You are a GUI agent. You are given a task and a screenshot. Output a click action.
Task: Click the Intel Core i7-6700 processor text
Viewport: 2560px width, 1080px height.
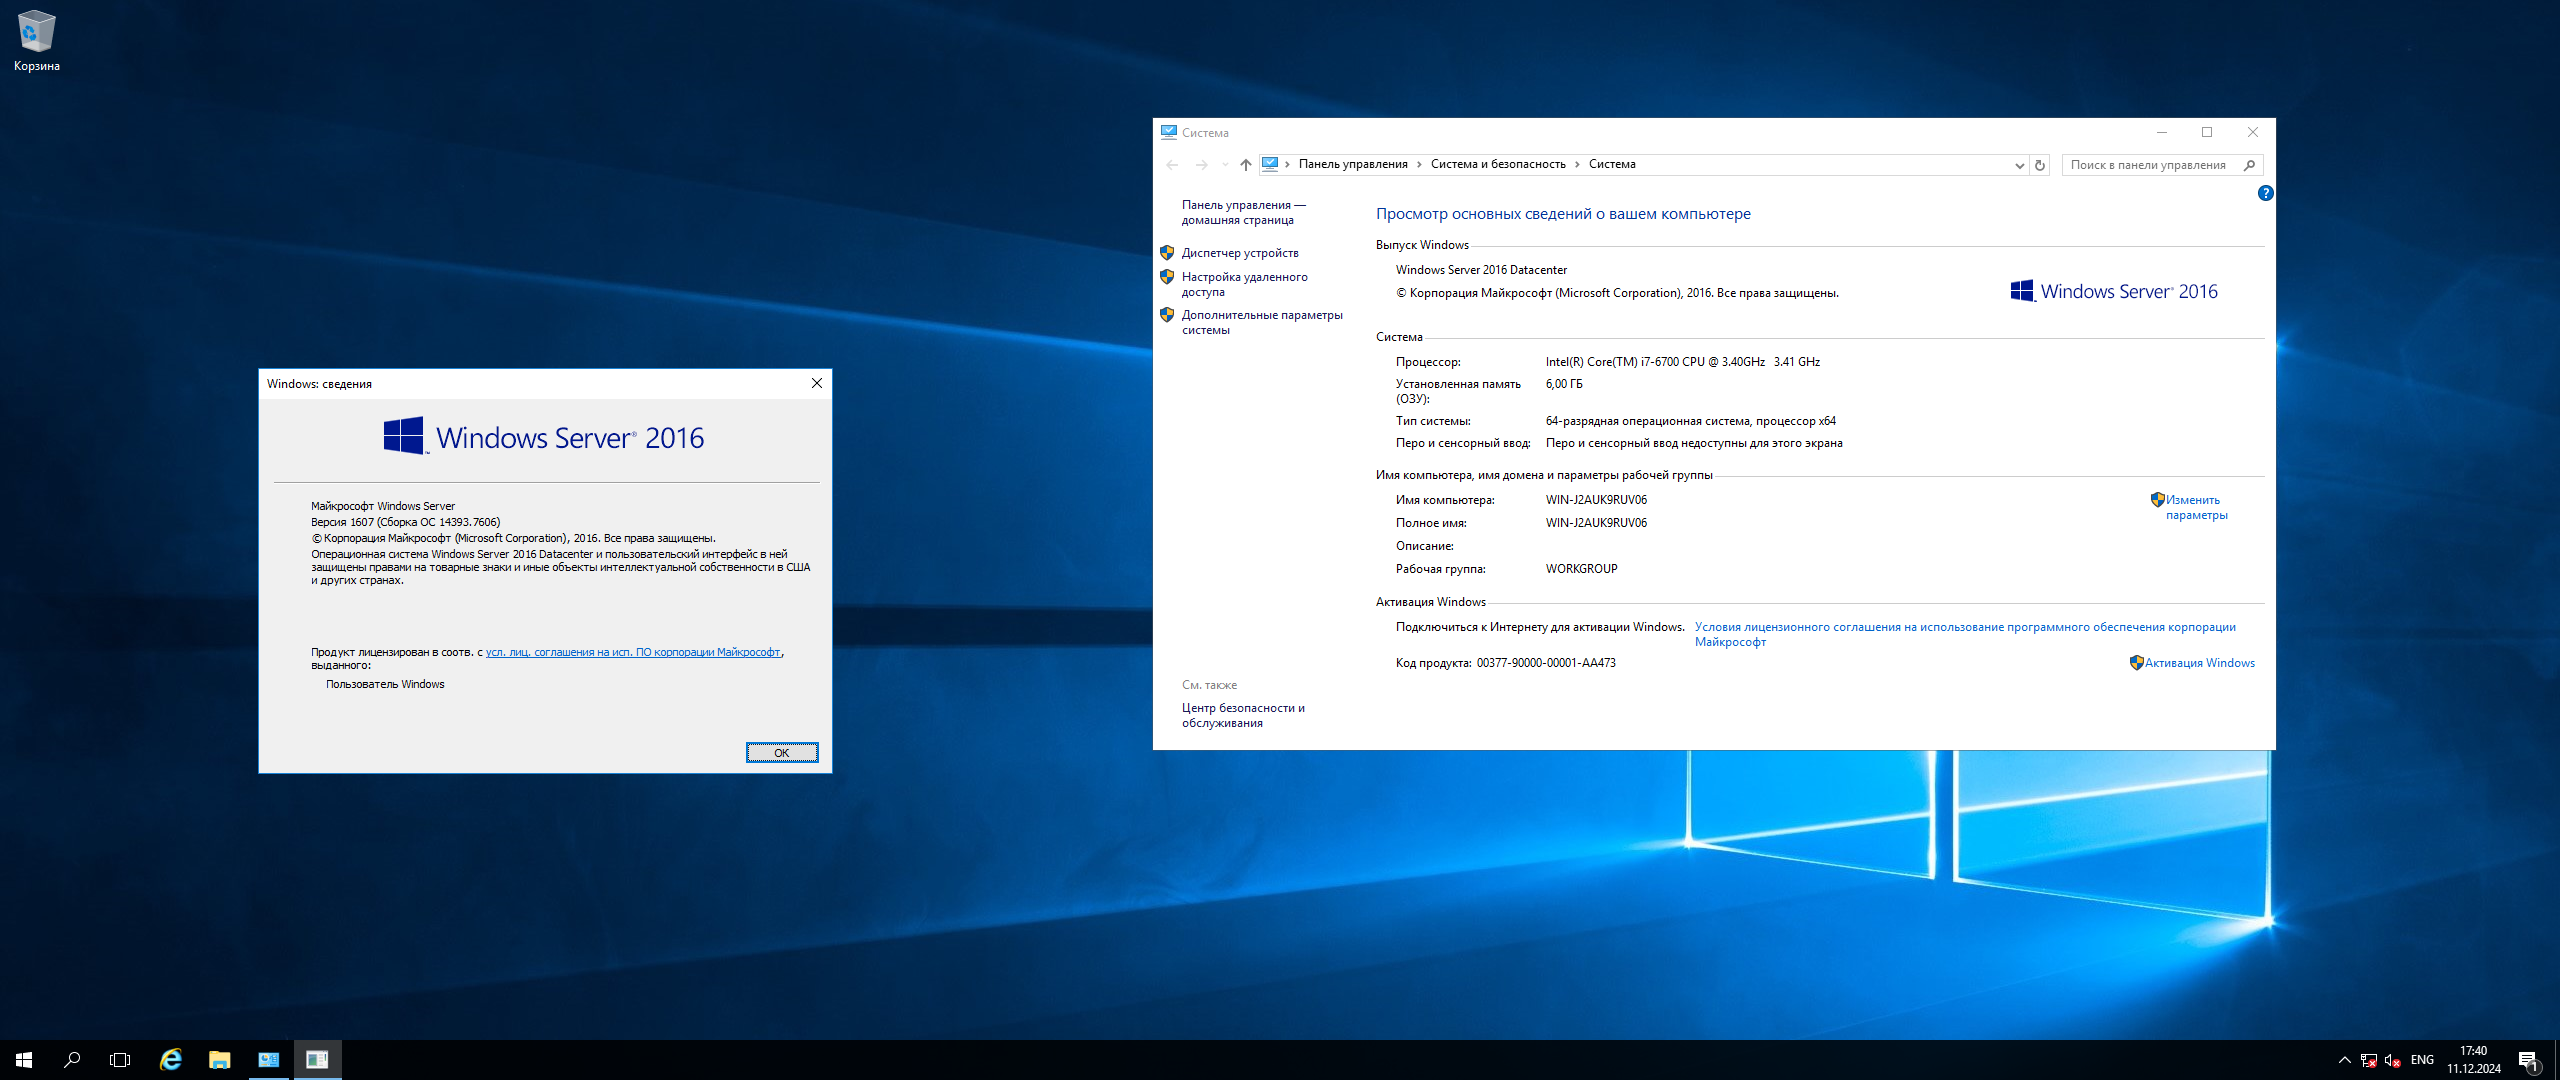coord(1682,362)
